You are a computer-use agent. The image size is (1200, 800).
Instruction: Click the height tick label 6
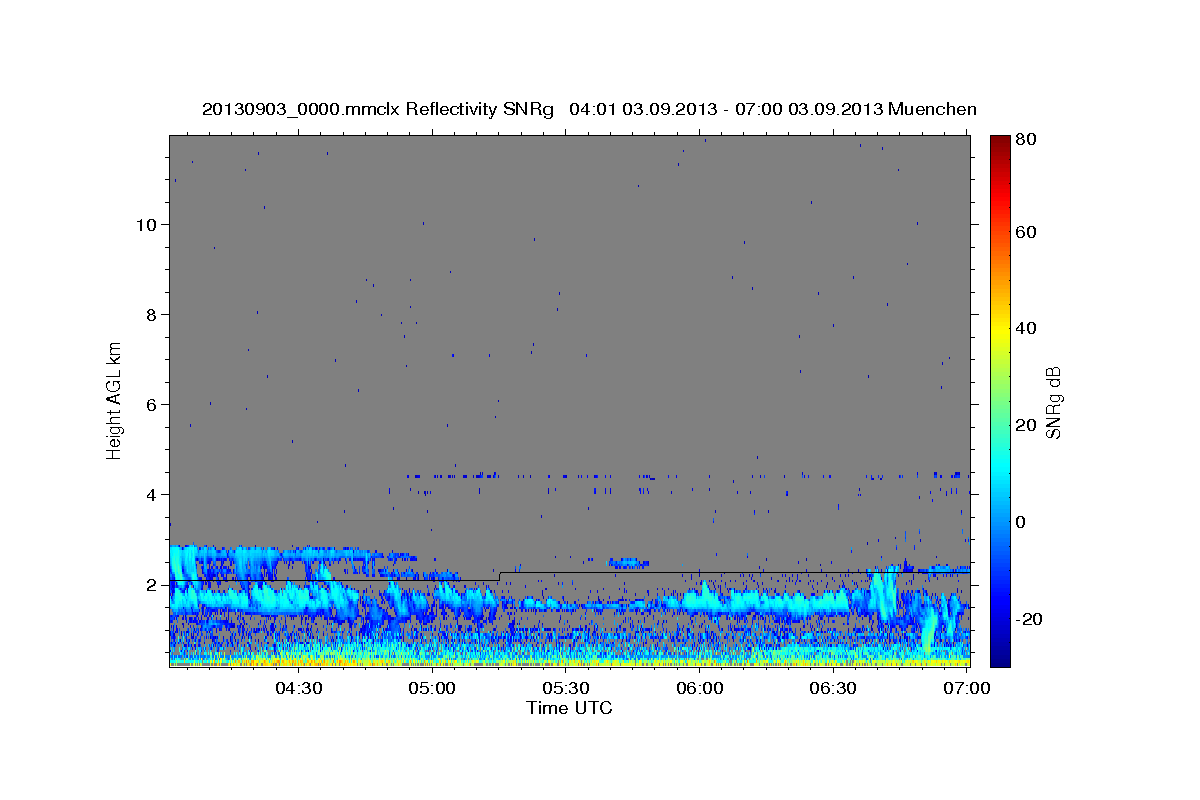(150, 404)
